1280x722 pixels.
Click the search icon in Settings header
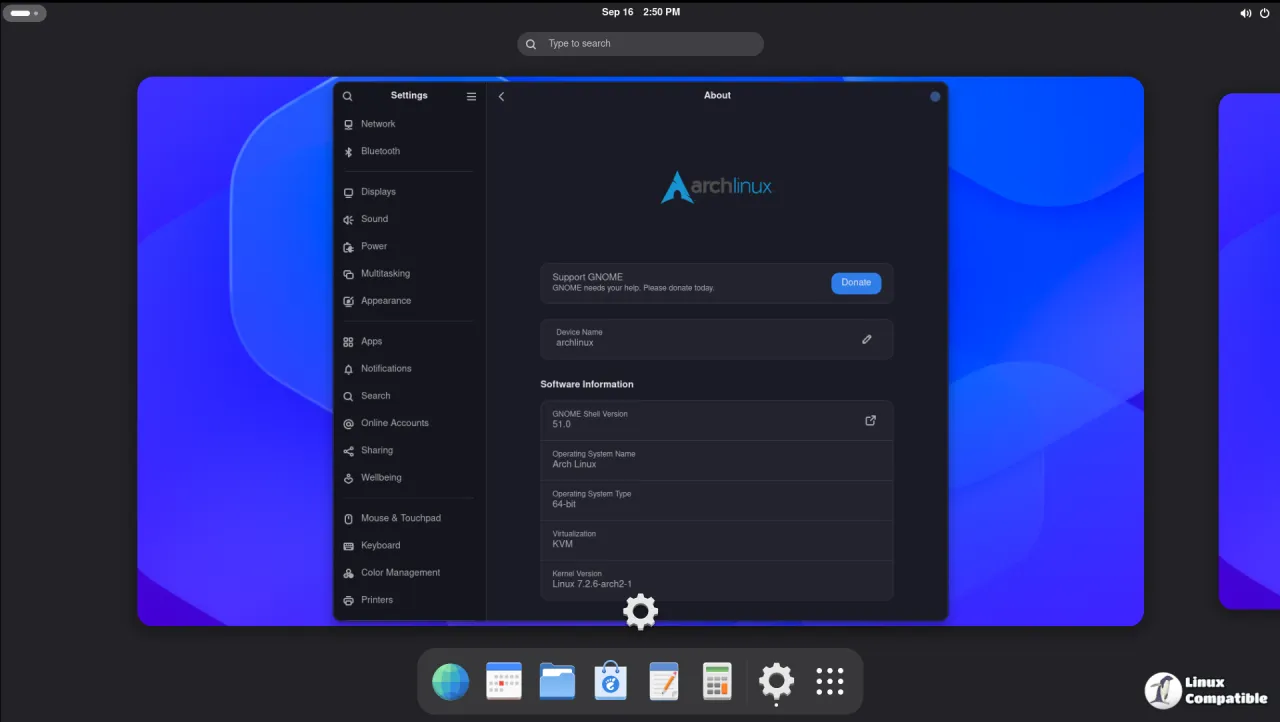[348, 96]
